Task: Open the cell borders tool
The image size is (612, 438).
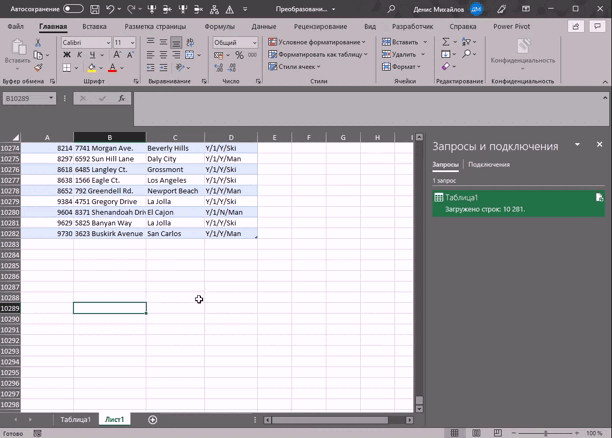Action: click(67, 68)
